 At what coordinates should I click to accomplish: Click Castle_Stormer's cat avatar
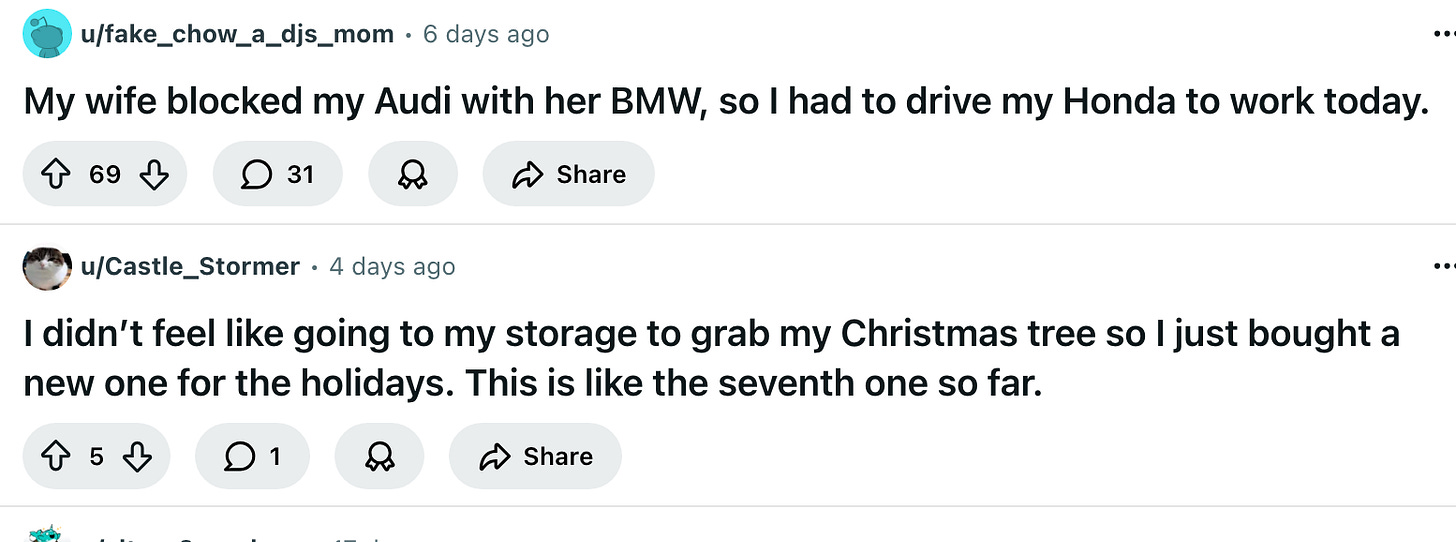coord(47,267)
